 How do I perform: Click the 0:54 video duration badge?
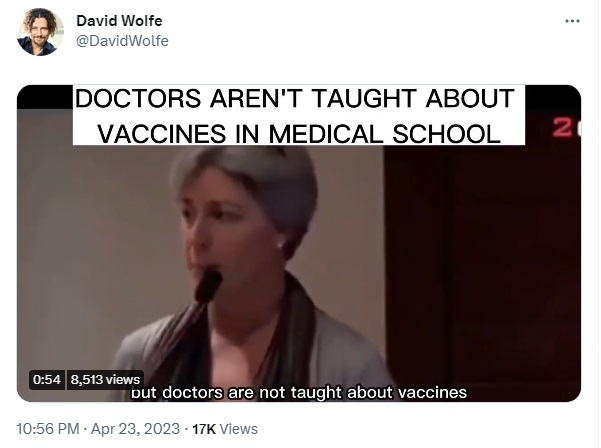tap(47, 379)
